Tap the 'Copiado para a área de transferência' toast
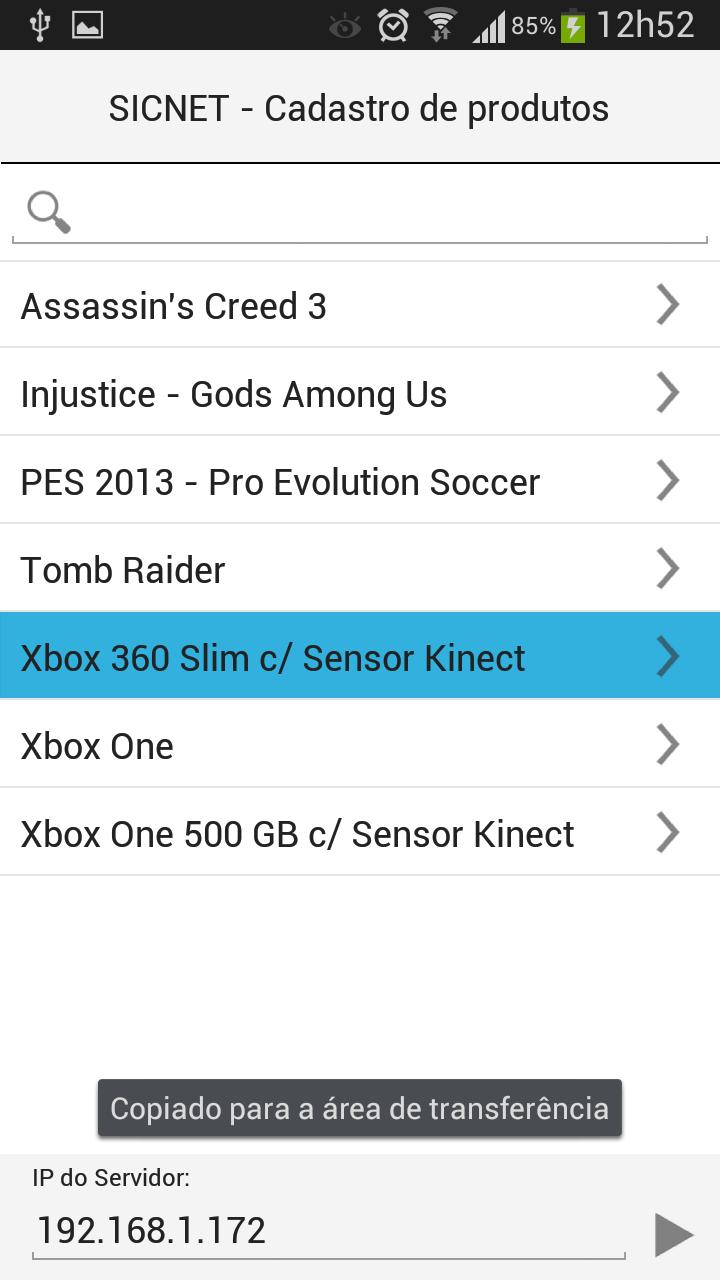The height and width of the screenshot is (1280, 720). click(x=360, y=1108)
